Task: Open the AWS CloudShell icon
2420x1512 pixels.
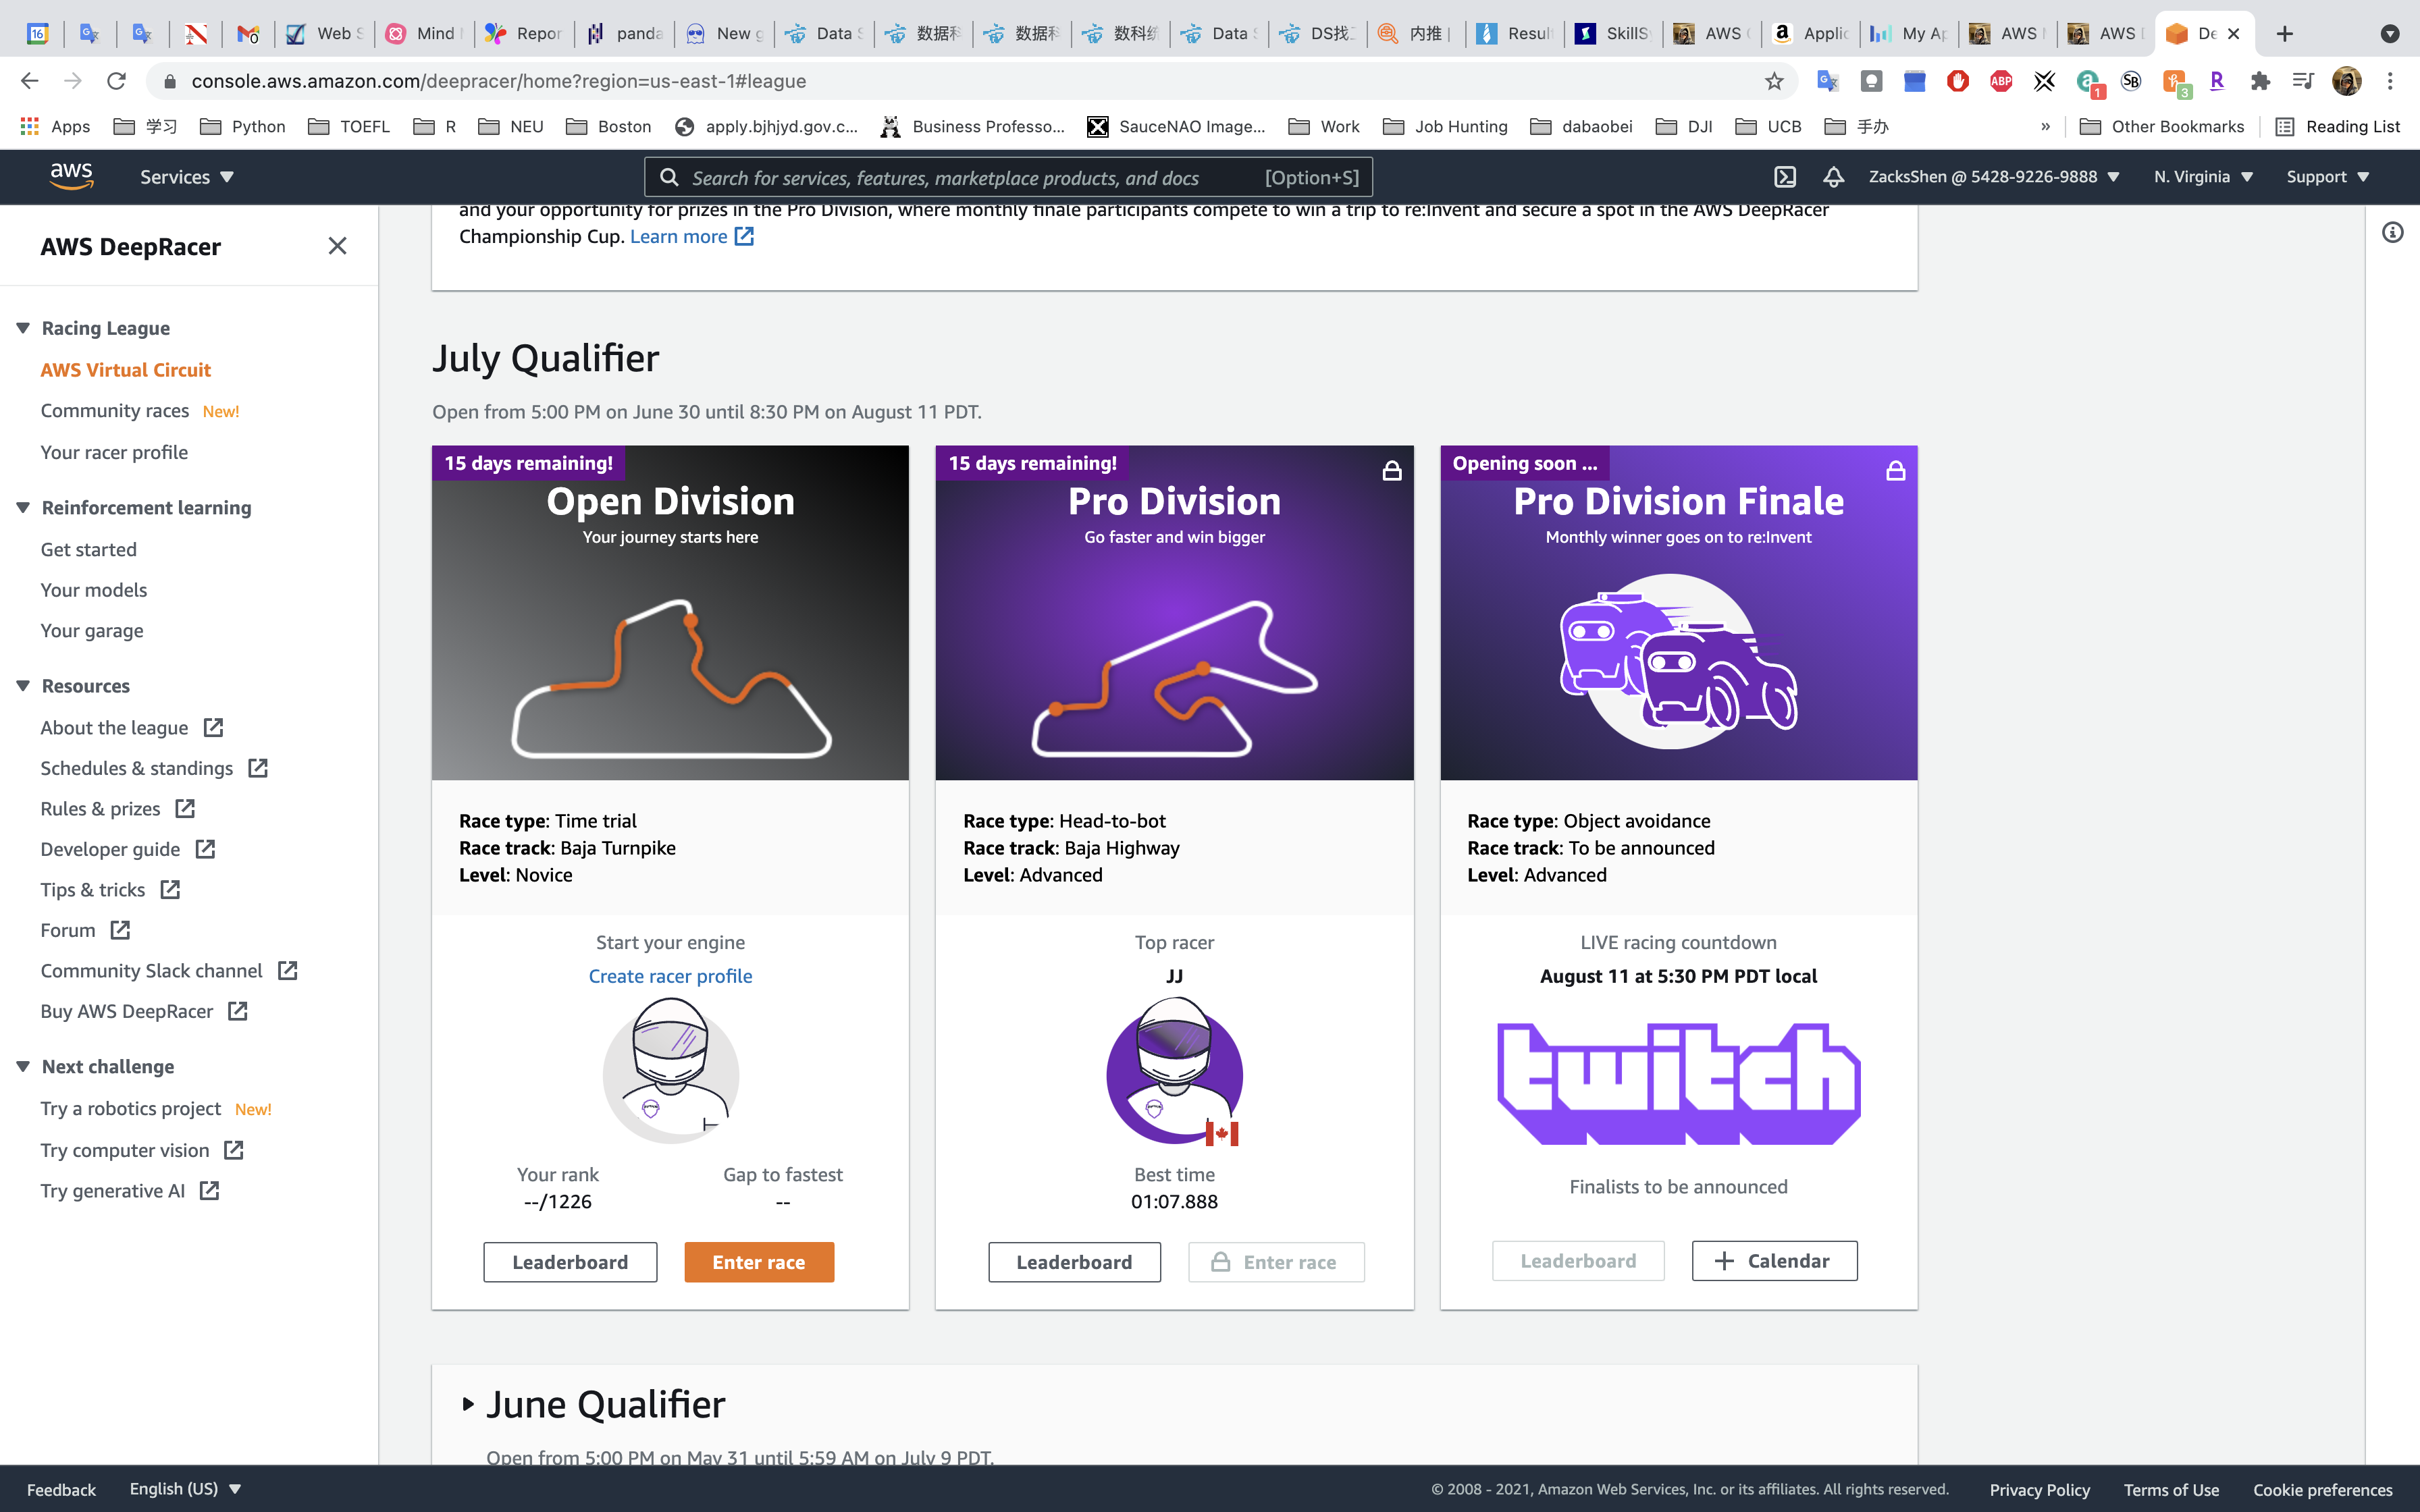Action: [1785, 177]
